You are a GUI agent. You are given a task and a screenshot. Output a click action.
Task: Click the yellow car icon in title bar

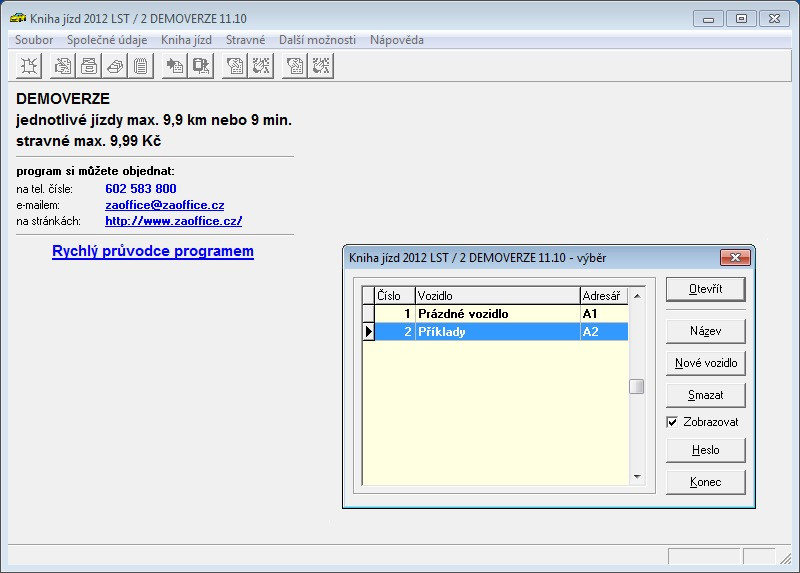(x=18, y=18)
